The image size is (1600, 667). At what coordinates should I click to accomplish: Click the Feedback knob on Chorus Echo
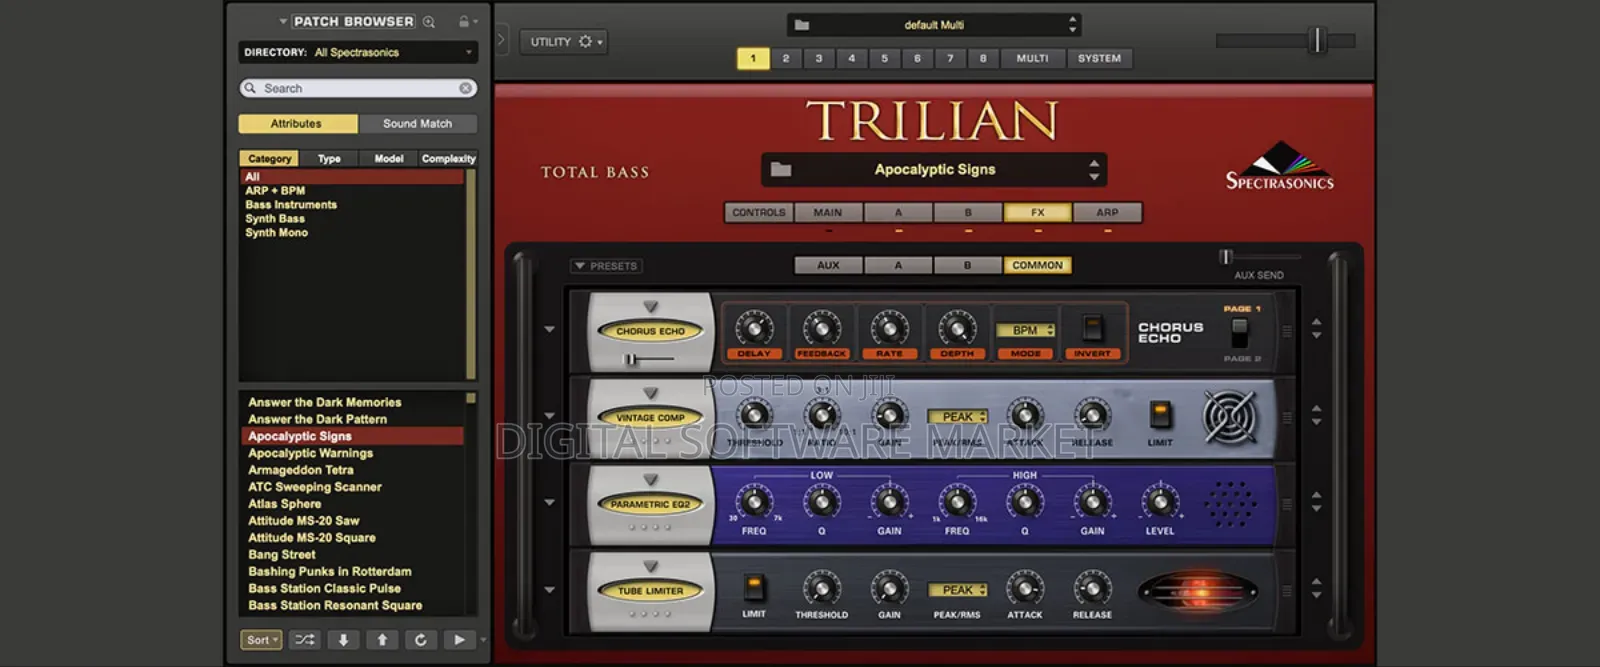coord(822,327)
